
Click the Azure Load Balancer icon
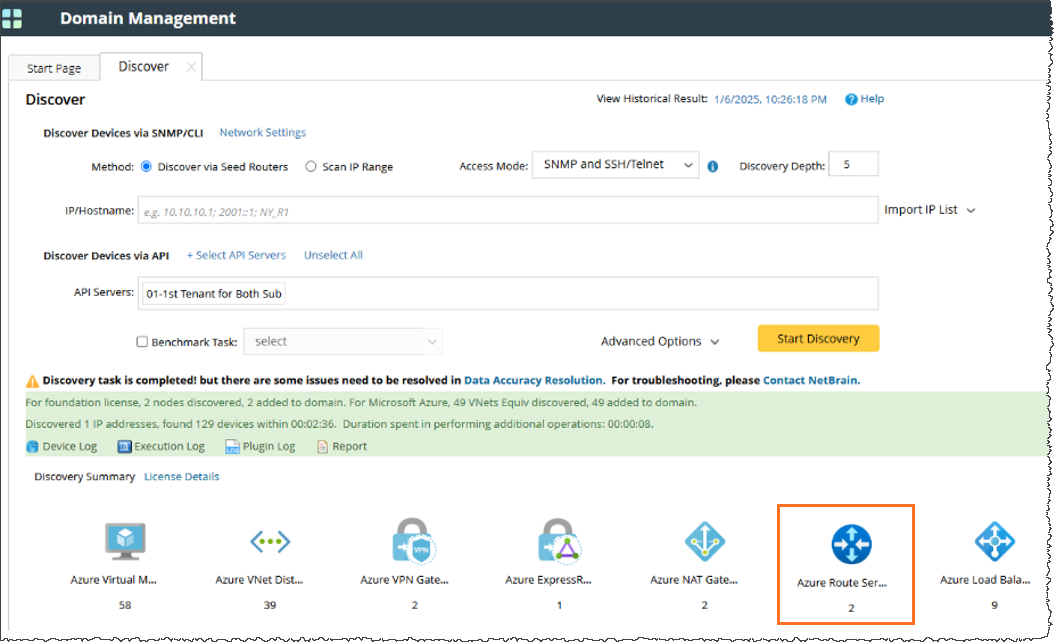[x=994, y=541]
